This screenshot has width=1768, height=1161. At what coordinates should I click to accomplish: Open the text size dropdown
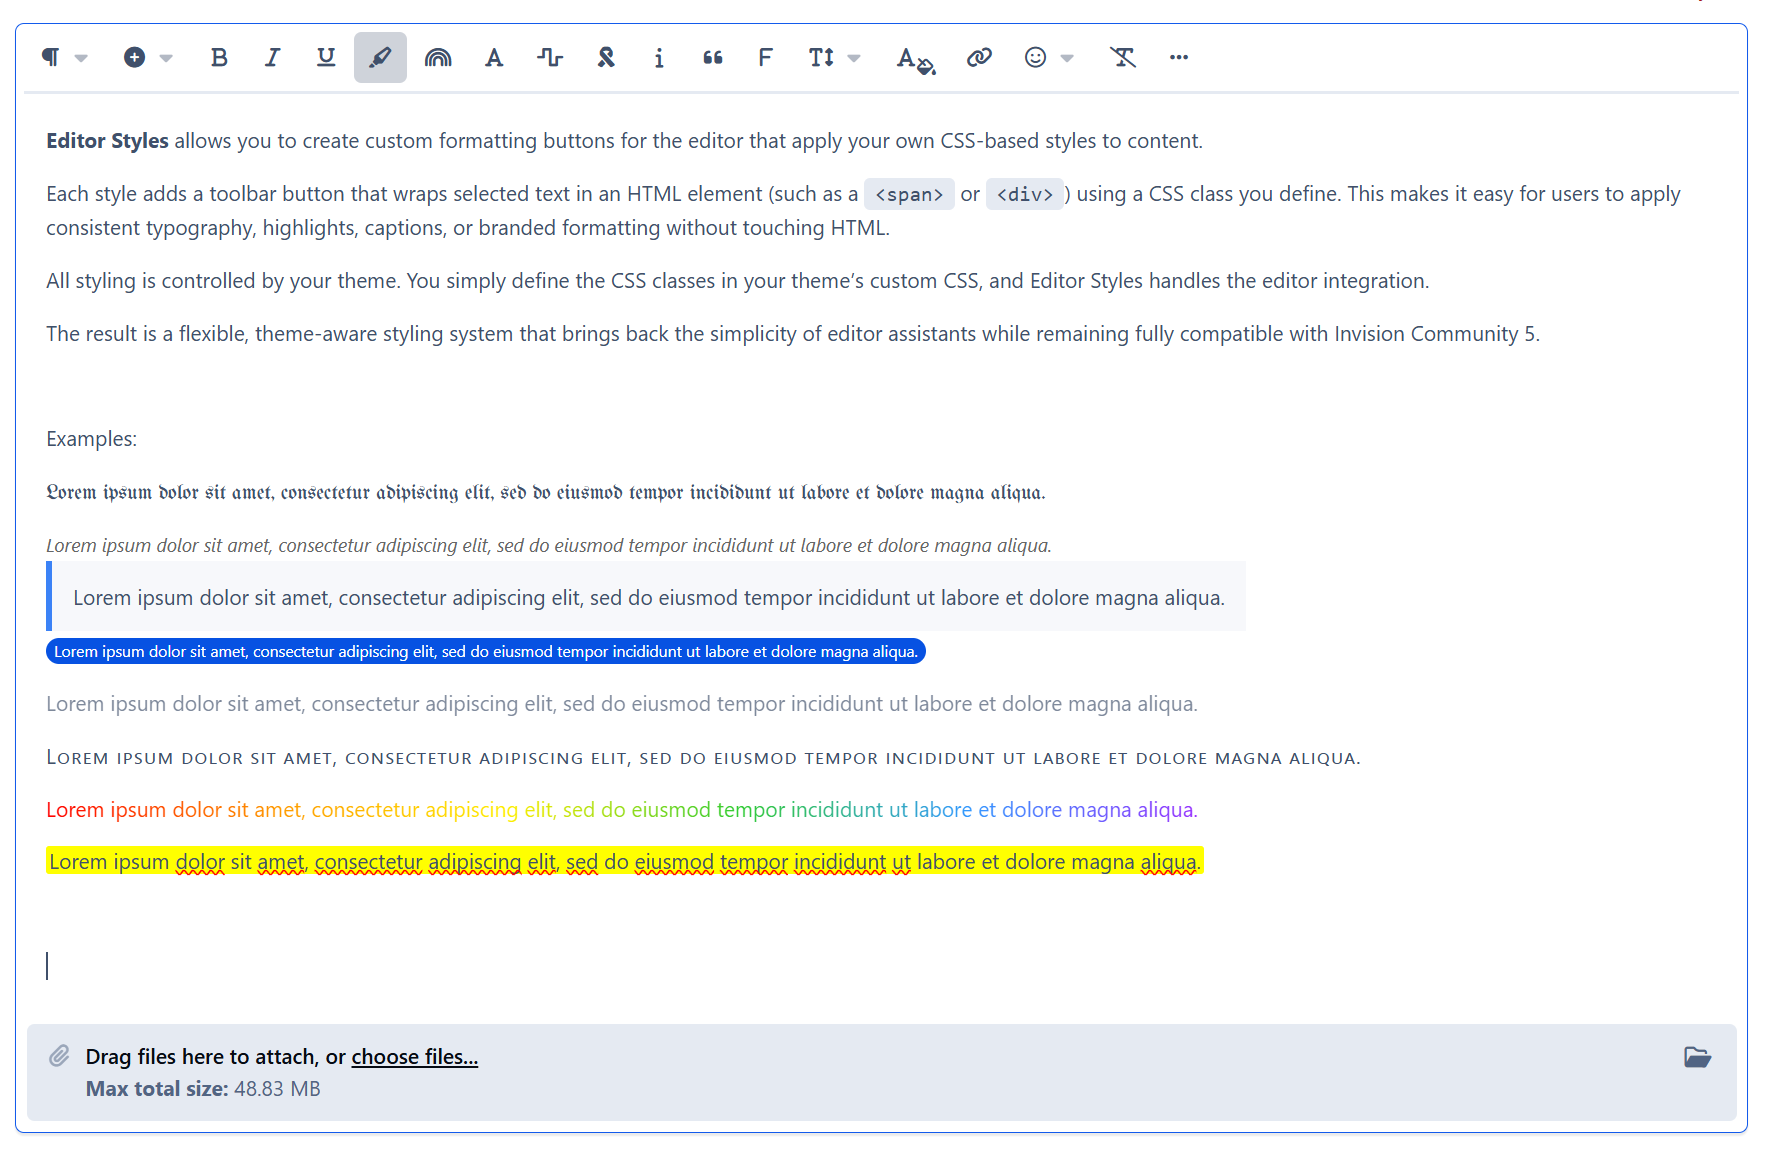point(833,58)
